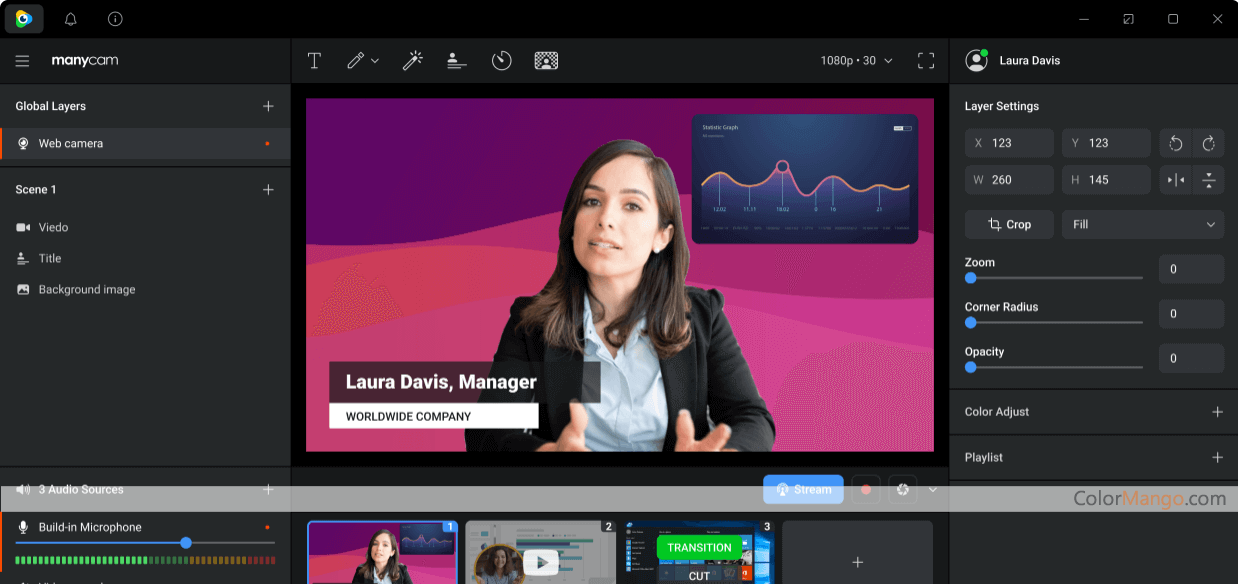
Task: Click the Crop button
Action: tap(1009, 224)
